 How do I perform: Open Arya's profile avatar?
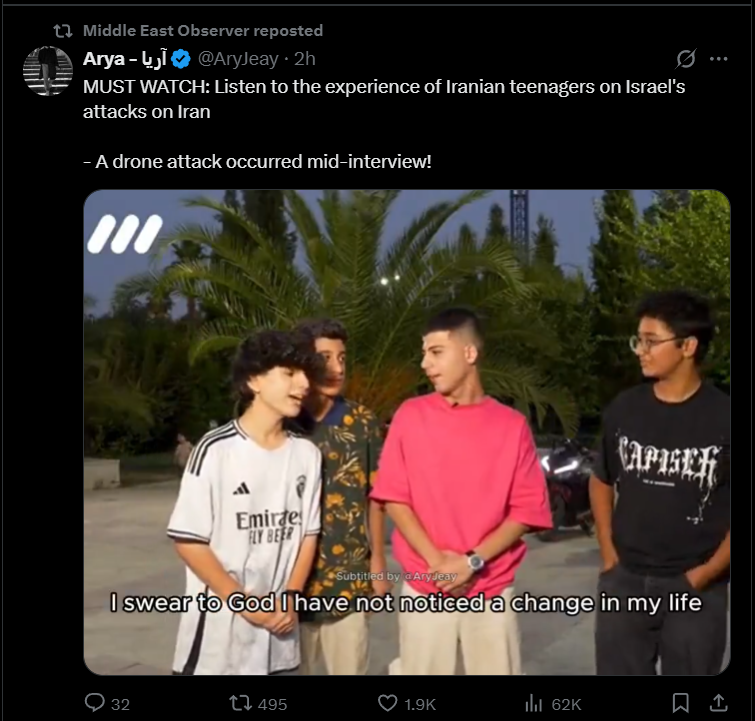48,71
